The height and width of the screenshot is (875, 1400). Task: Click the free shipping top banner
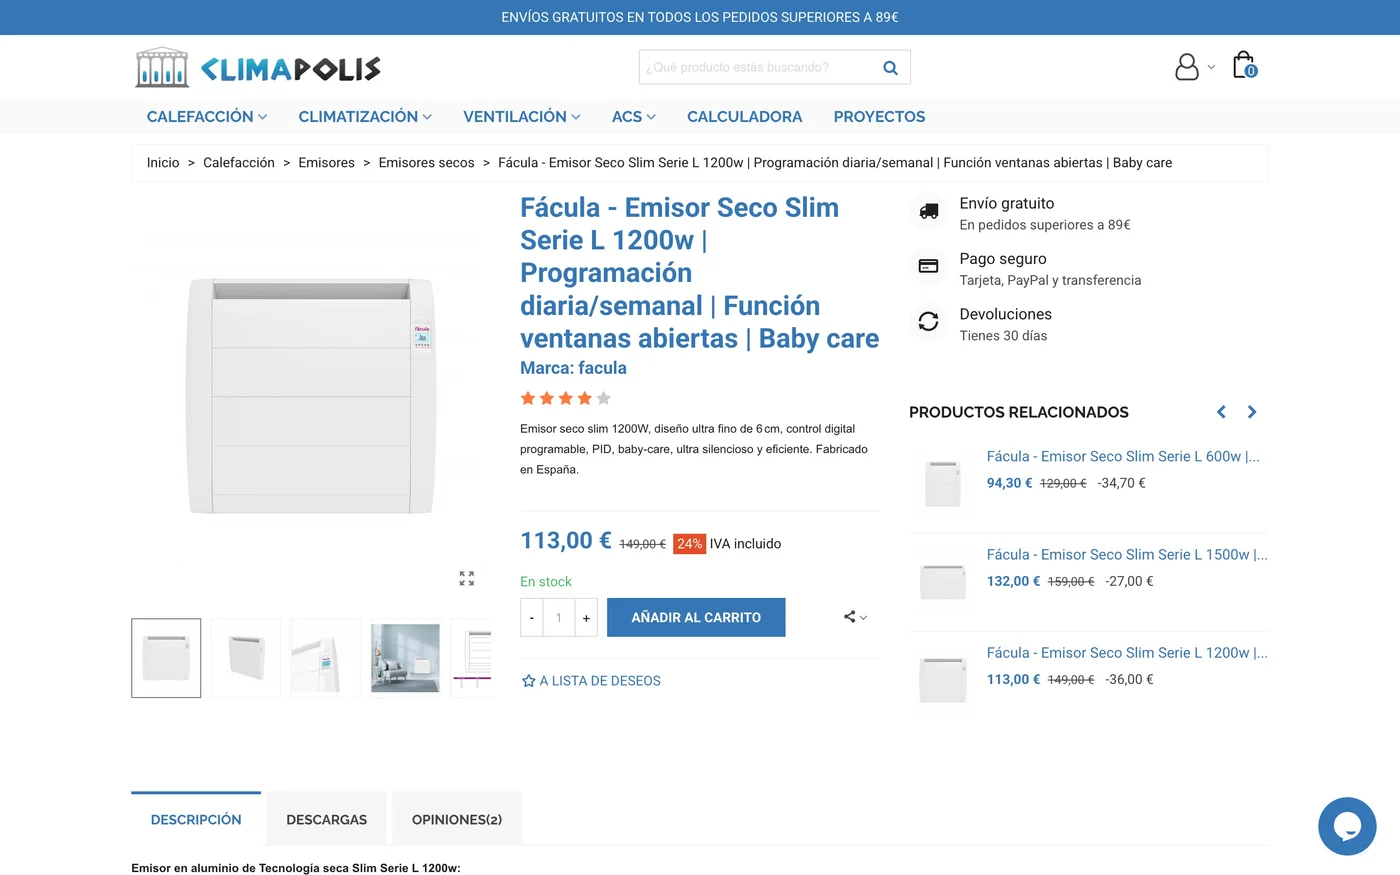700,17
